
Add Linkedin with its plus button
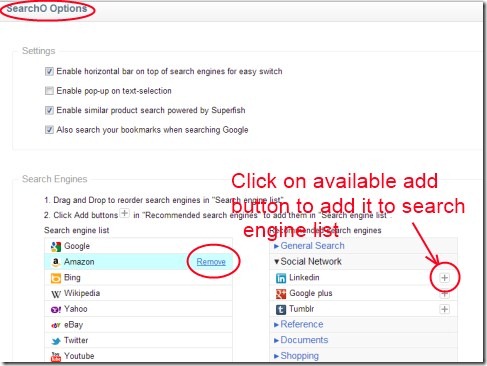[x=444, y=278]
